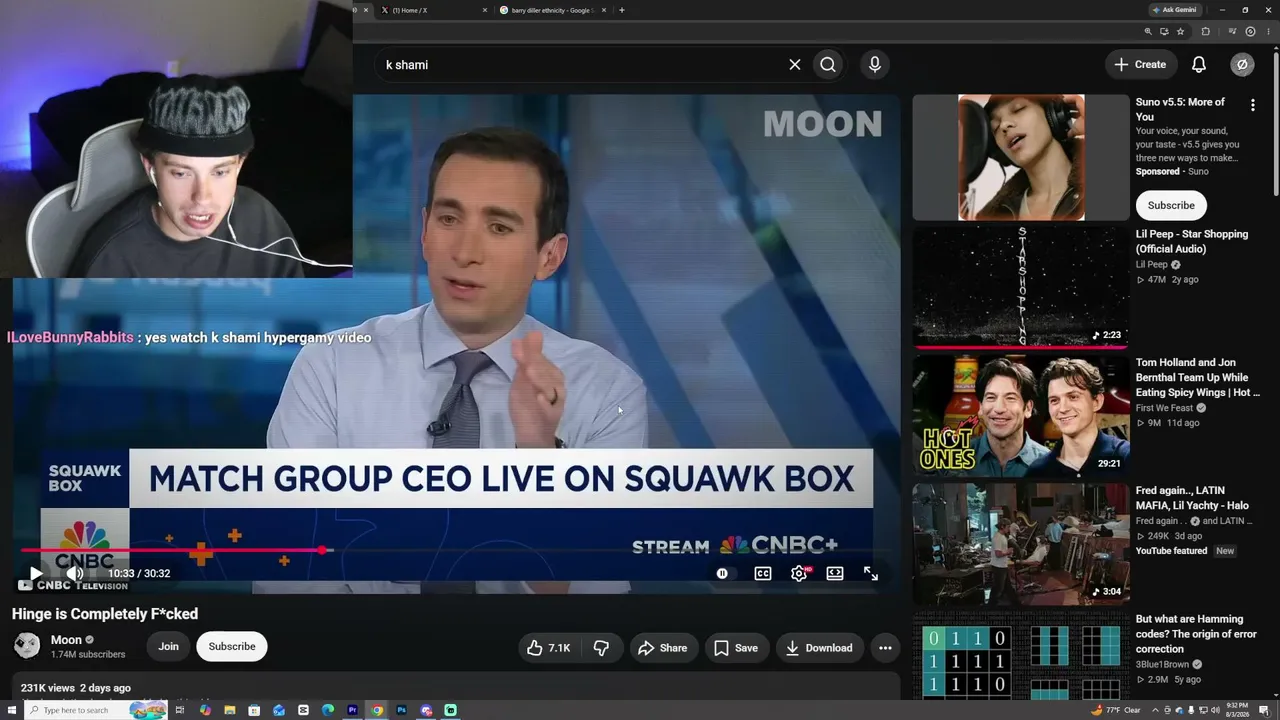Open more actions ellipsis beside Download

(885, 648)
